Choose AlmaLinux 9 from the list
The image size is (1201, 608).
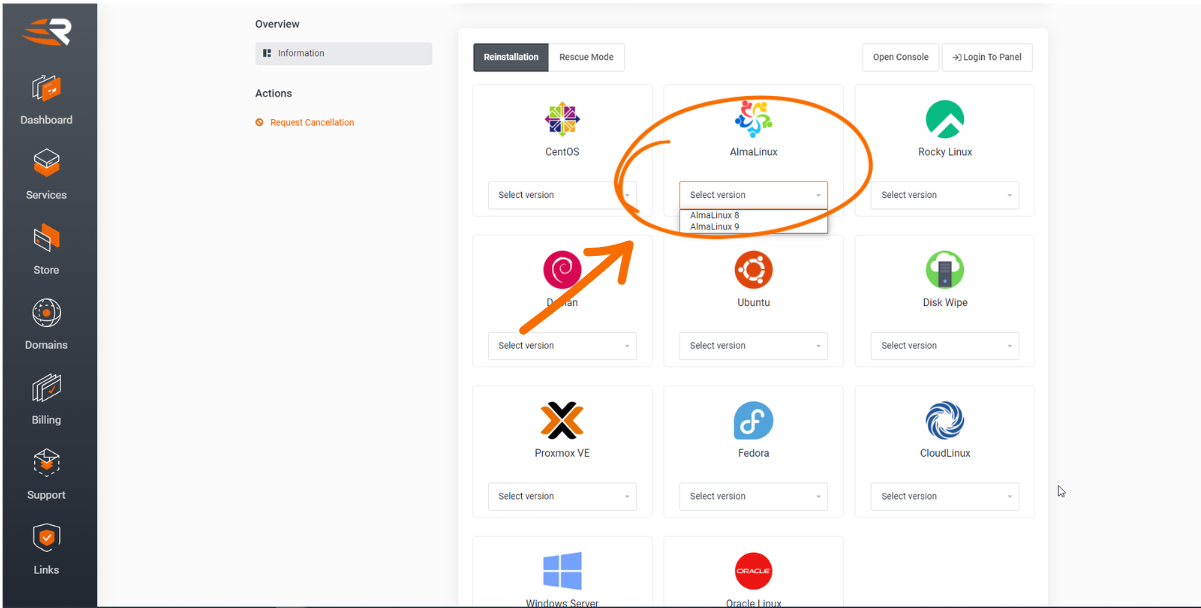pos(753,227)
